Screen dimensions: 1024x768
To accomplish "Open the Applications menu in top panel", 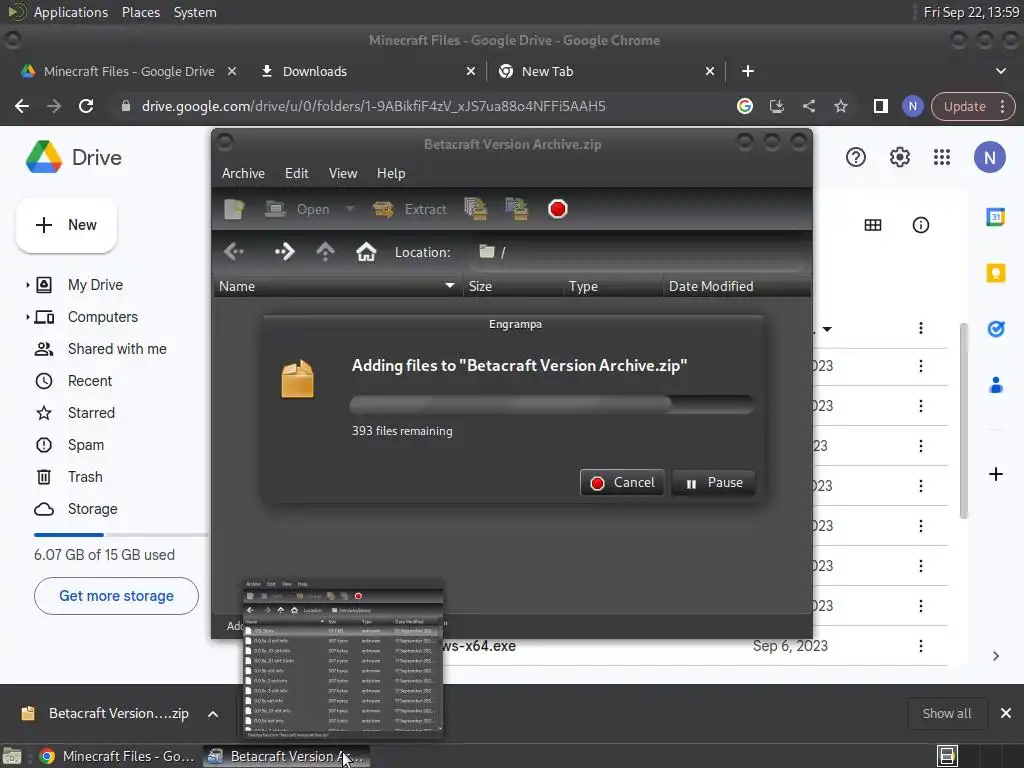I will click(x=71, y=12).
